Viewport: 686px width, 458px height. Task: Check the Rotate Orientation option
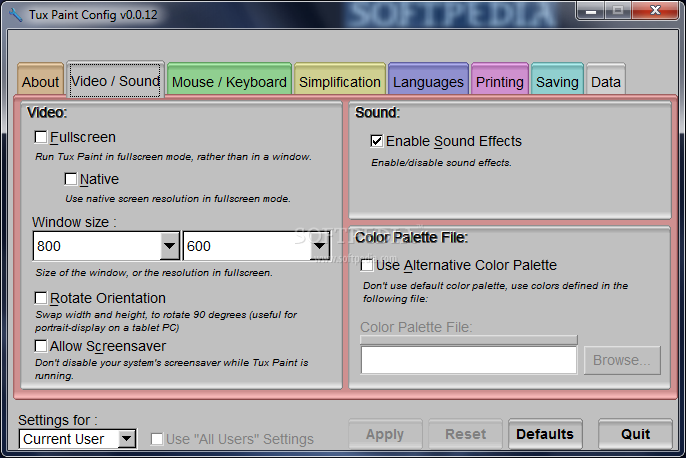click(x=41, y=298)
